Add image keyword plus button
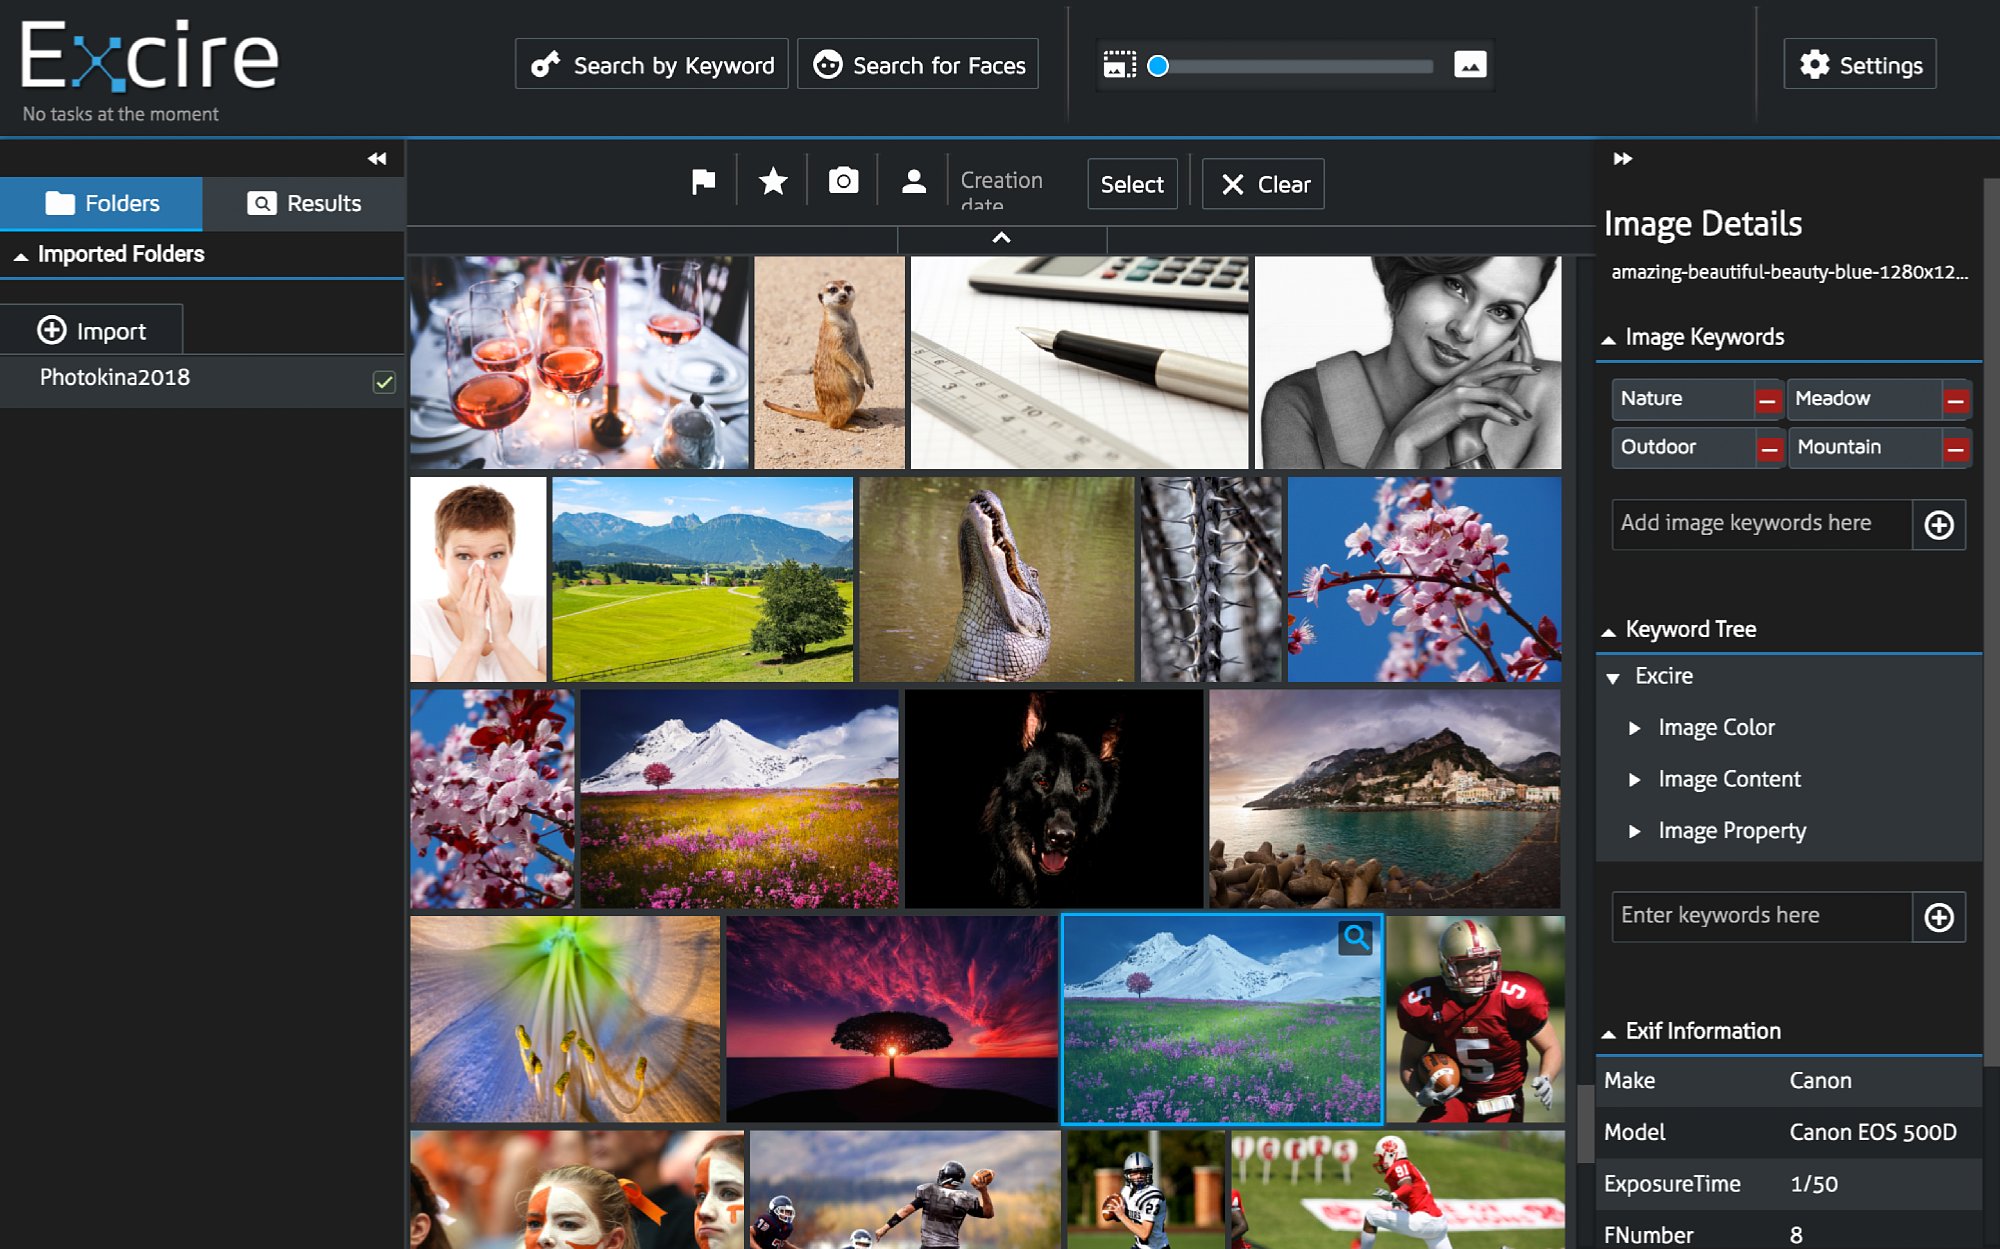 pos(1938,525)
